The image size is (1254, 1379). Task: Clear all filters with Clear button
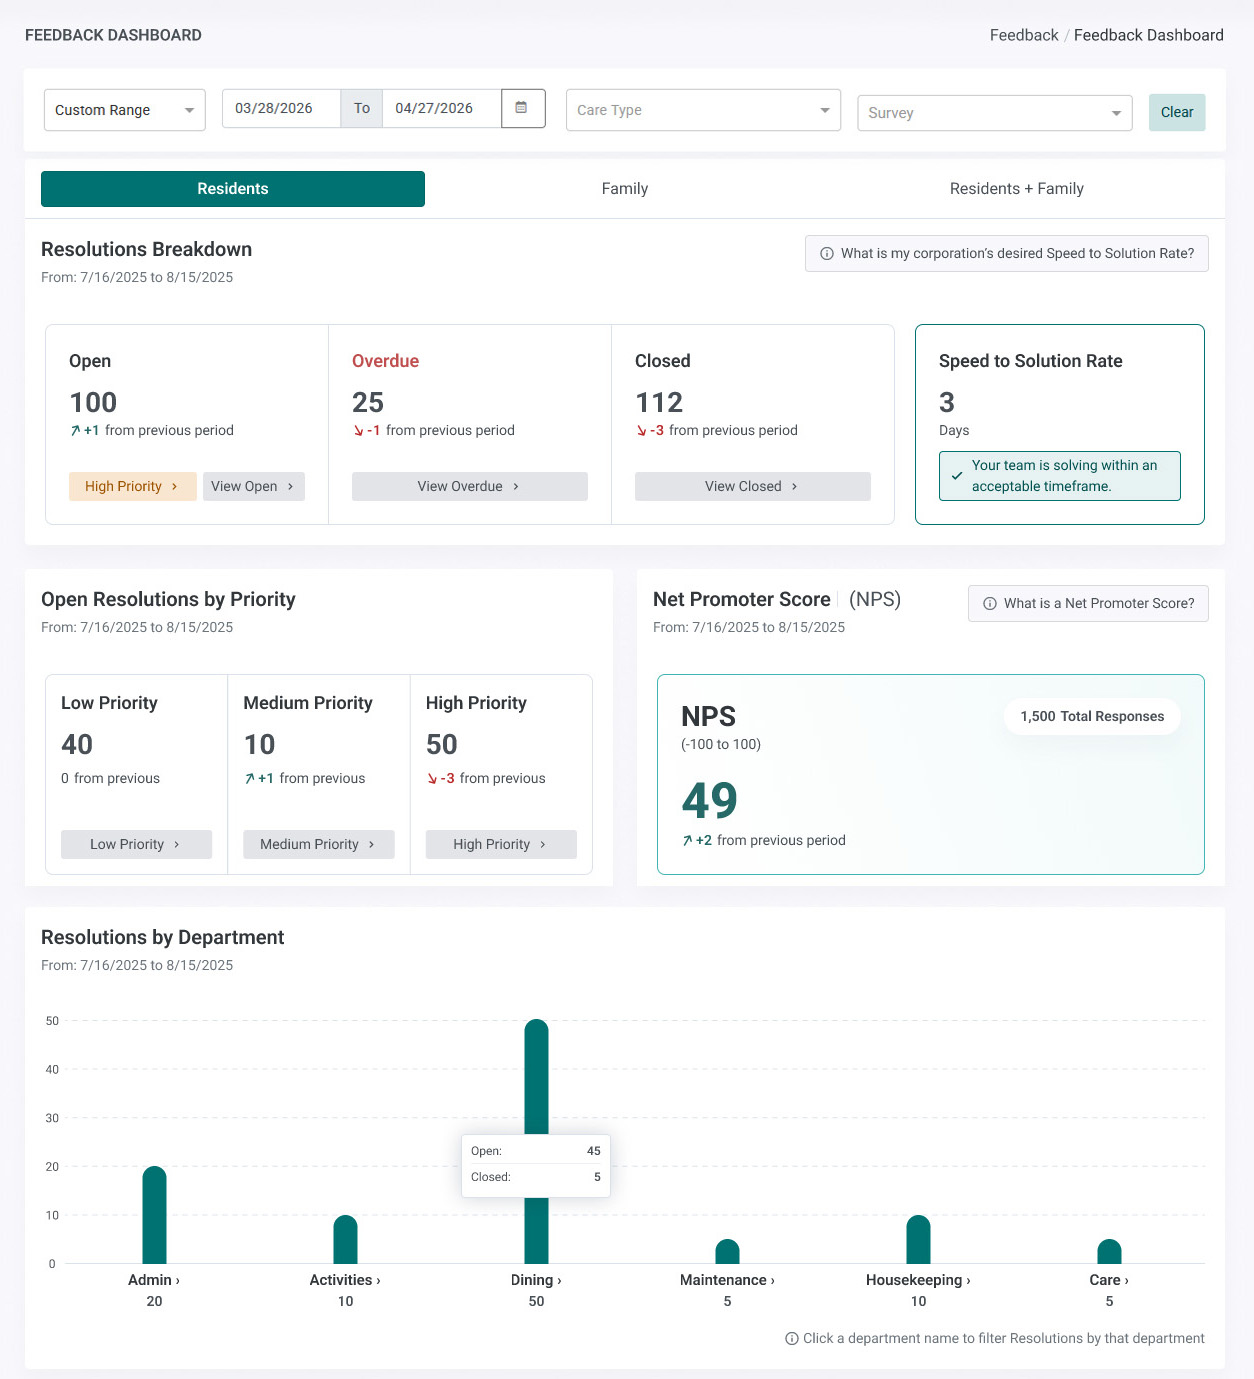(1177, 113)
